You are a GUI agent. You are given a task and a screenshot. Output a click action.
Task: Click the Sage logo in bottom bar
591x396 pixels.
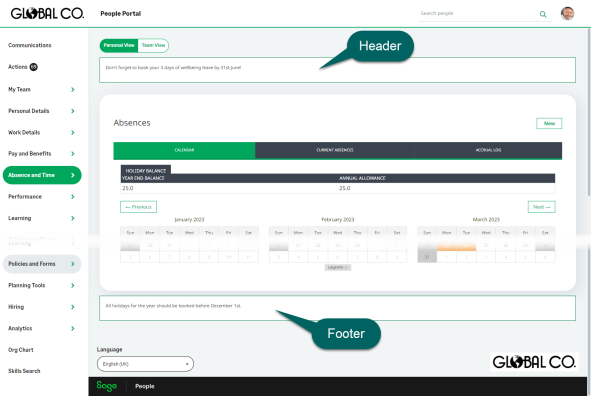point(106,386)
